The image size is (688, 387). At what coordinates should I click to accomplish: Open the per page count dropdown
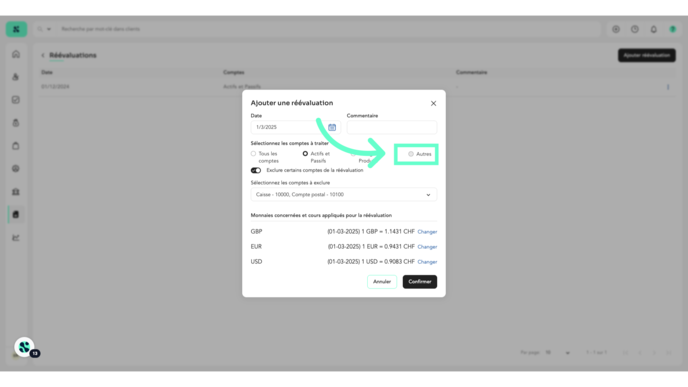557,353
